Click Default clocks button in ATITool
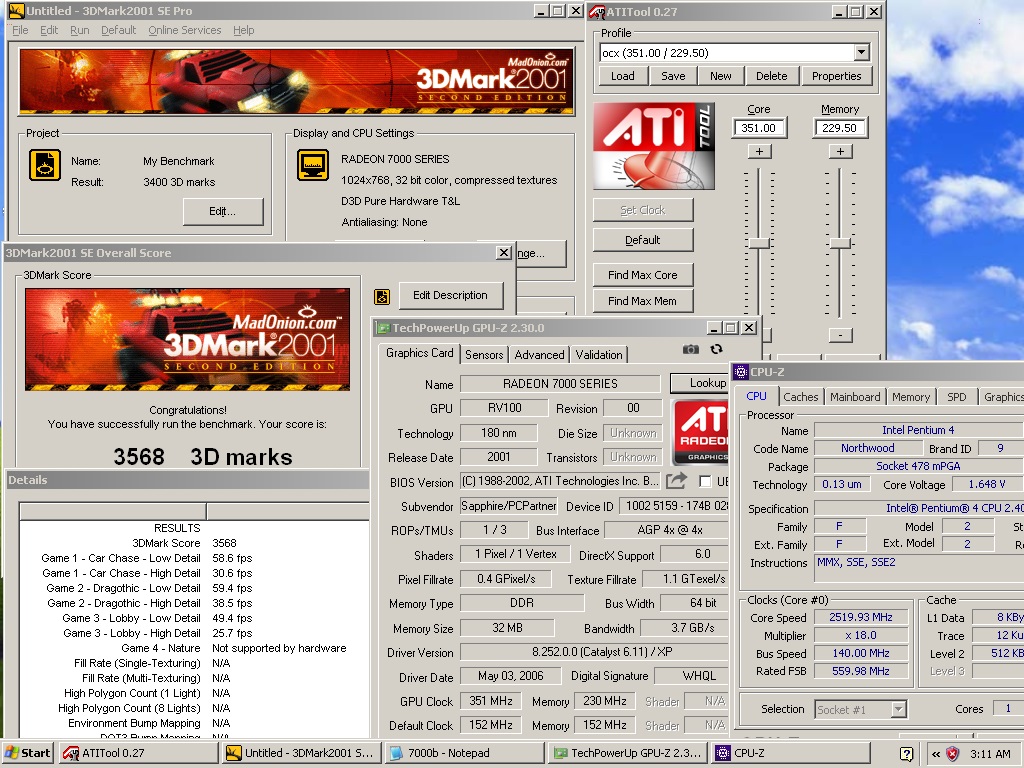1024x768 pixels. pos(643,240)
